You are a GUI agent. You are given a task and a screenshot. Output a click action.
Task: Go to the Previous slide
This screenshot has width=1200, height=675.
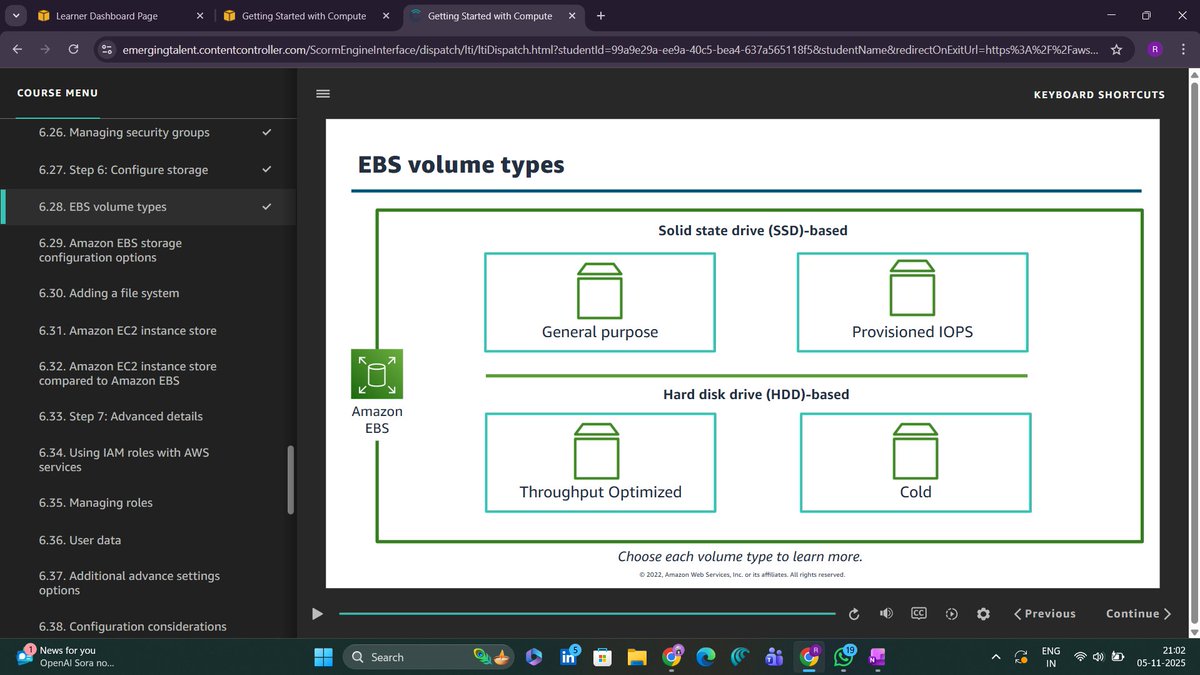(1045, 614)
